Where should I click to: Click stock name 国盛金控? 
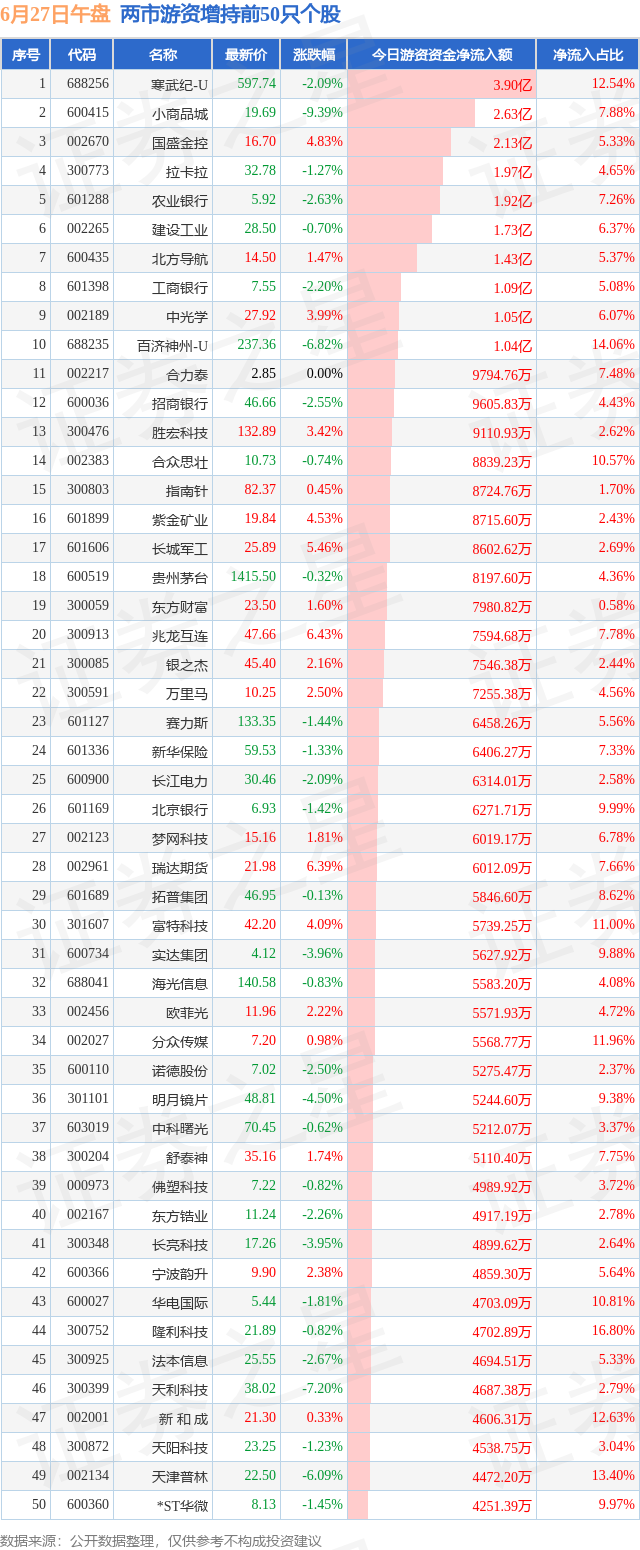pos(180,142)
